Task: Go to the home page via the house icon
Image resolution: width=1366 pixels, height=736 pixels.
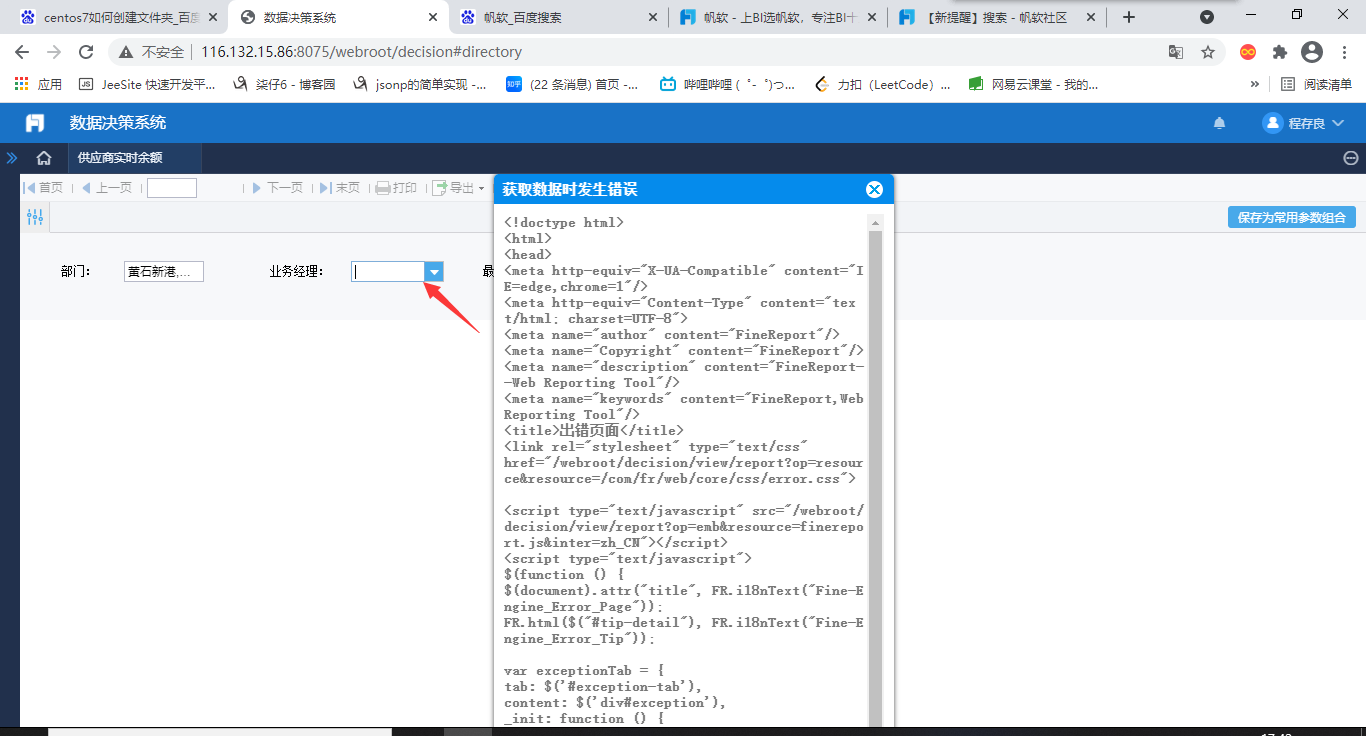Action: pos(44,158)
